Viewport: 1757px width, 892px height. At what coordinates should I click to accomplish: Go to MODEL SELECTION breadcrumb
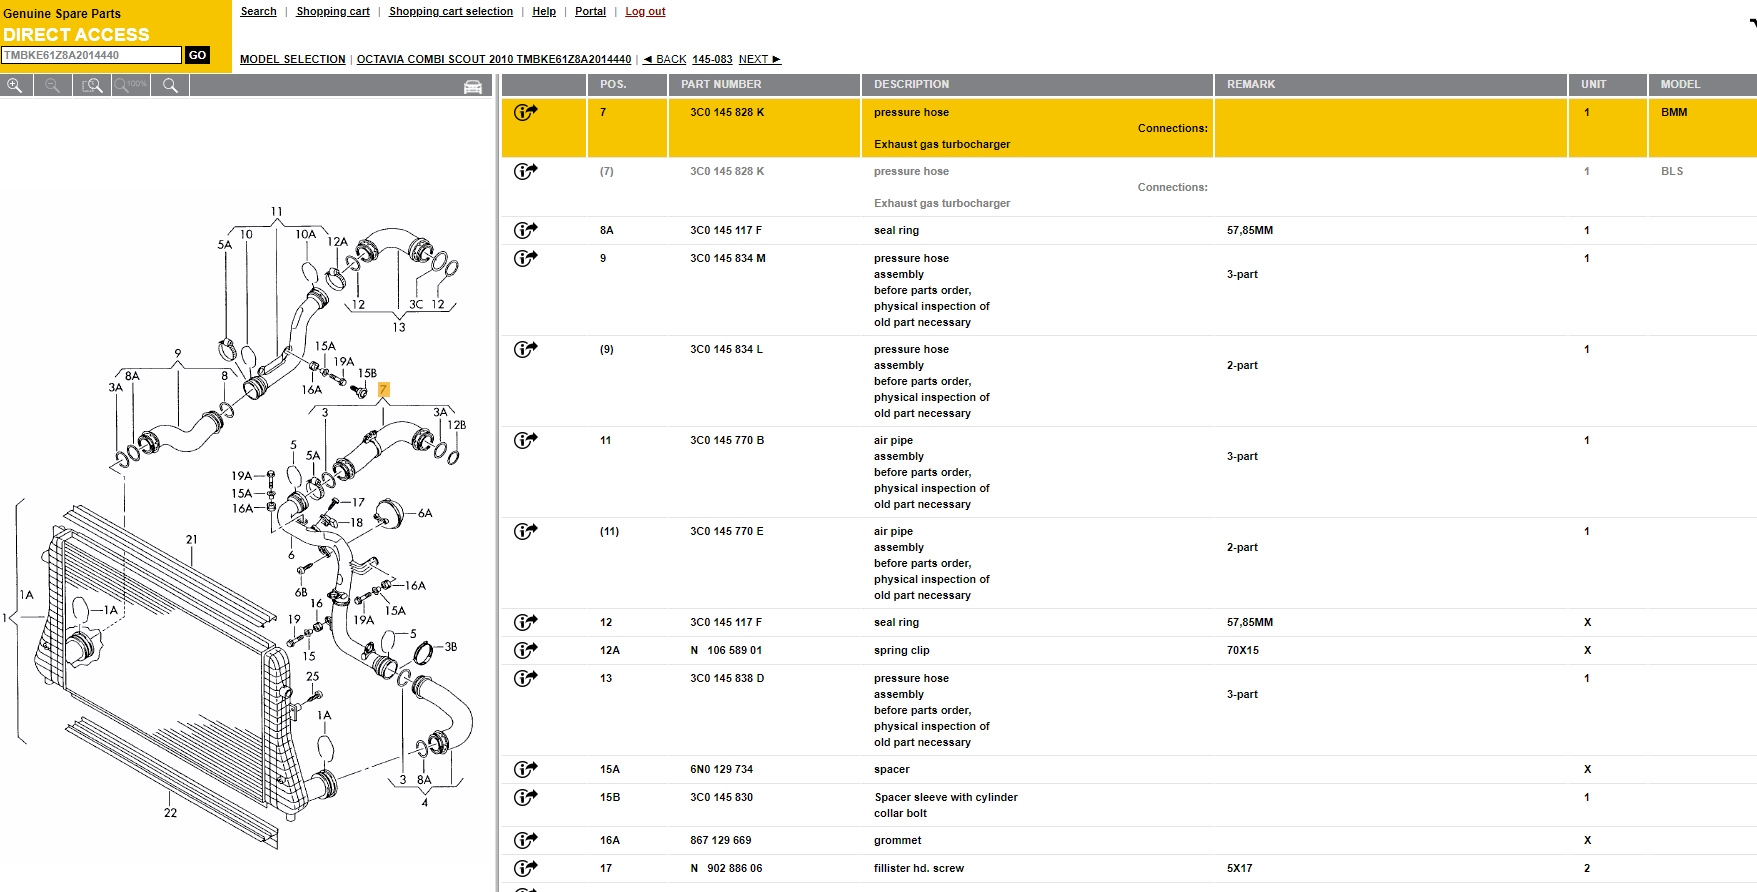click(x=293, y=60)
